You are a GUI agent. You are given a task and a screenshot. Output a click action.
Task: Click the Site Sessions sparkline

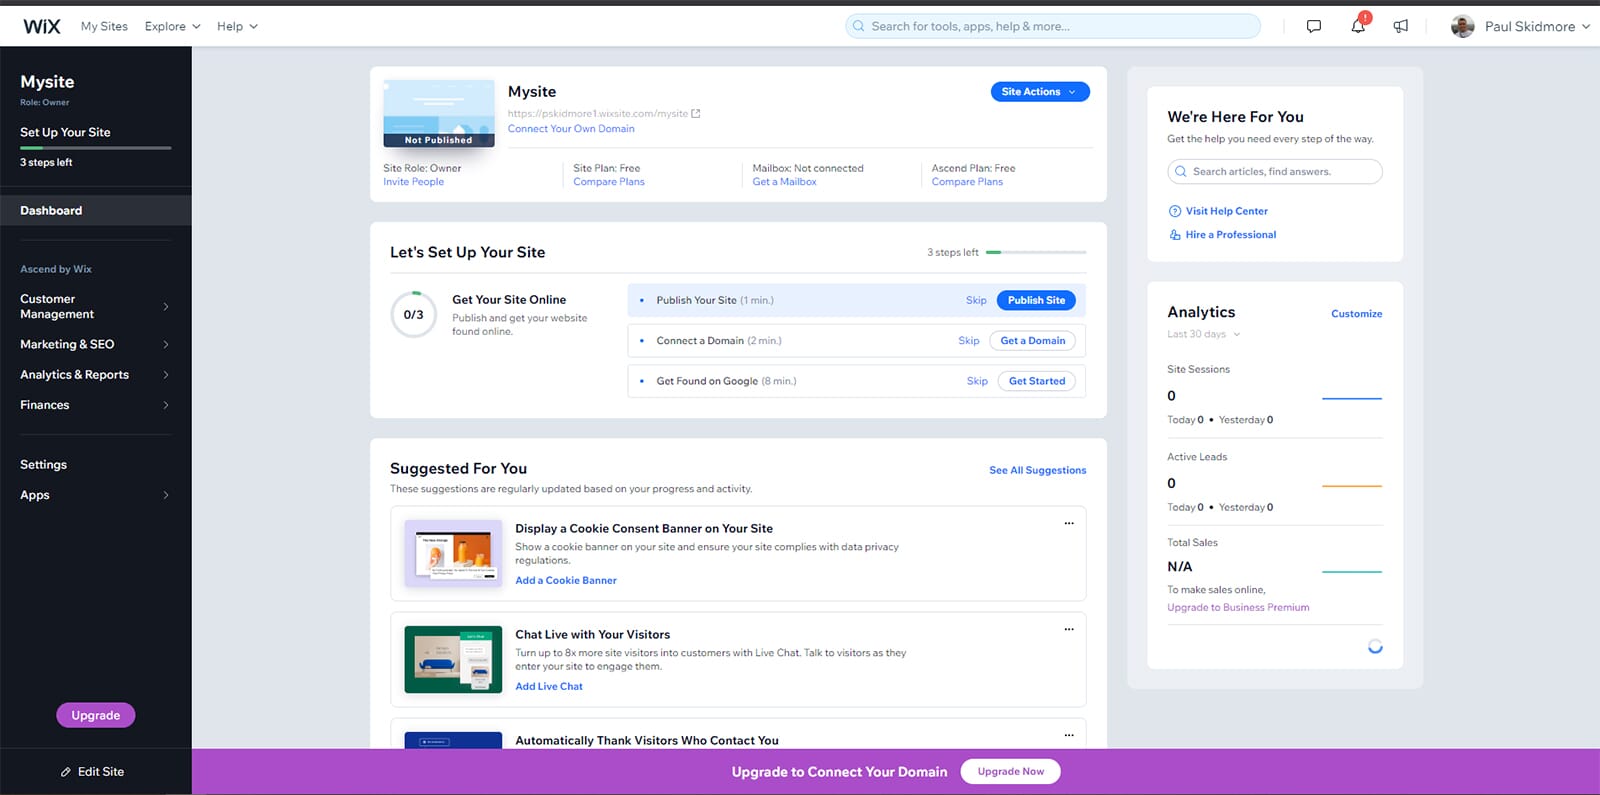[1352, 398]
